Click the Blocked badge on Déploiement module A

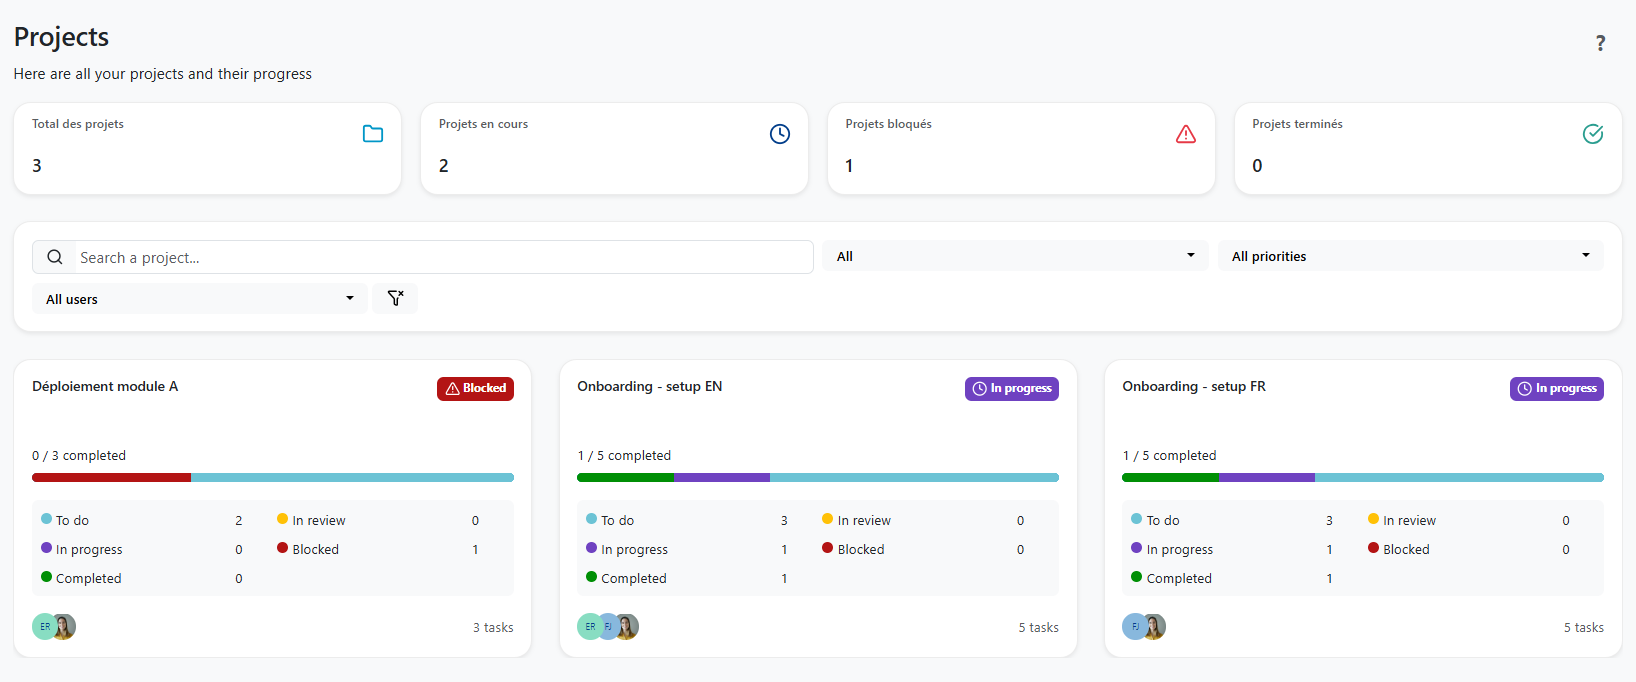click(x=475, y=388)
